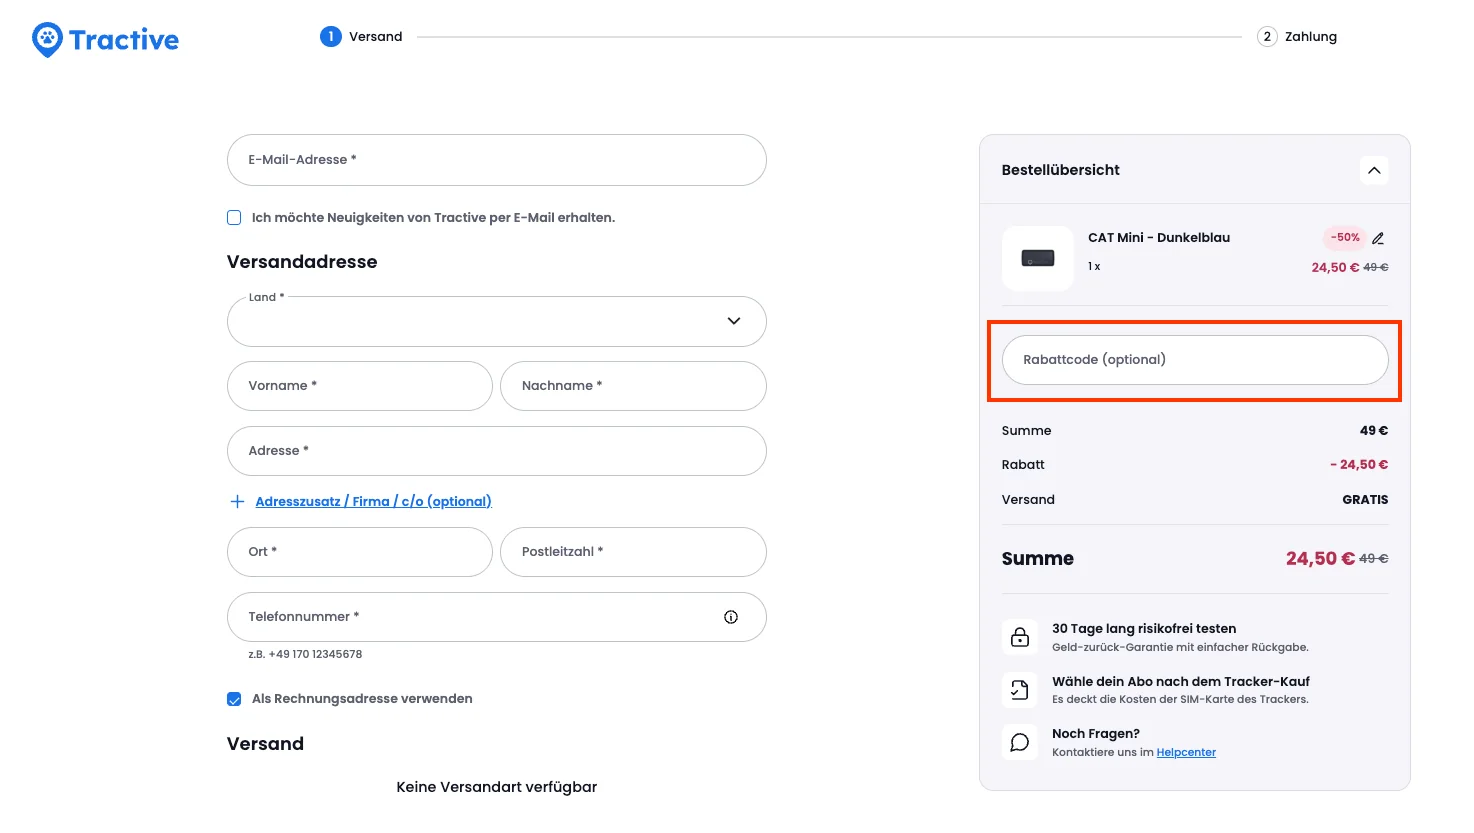The height and width of the screenshot is (833, 1474).
Task: Click the lock icon for risk-free testing
Action: click(1019, 637)
